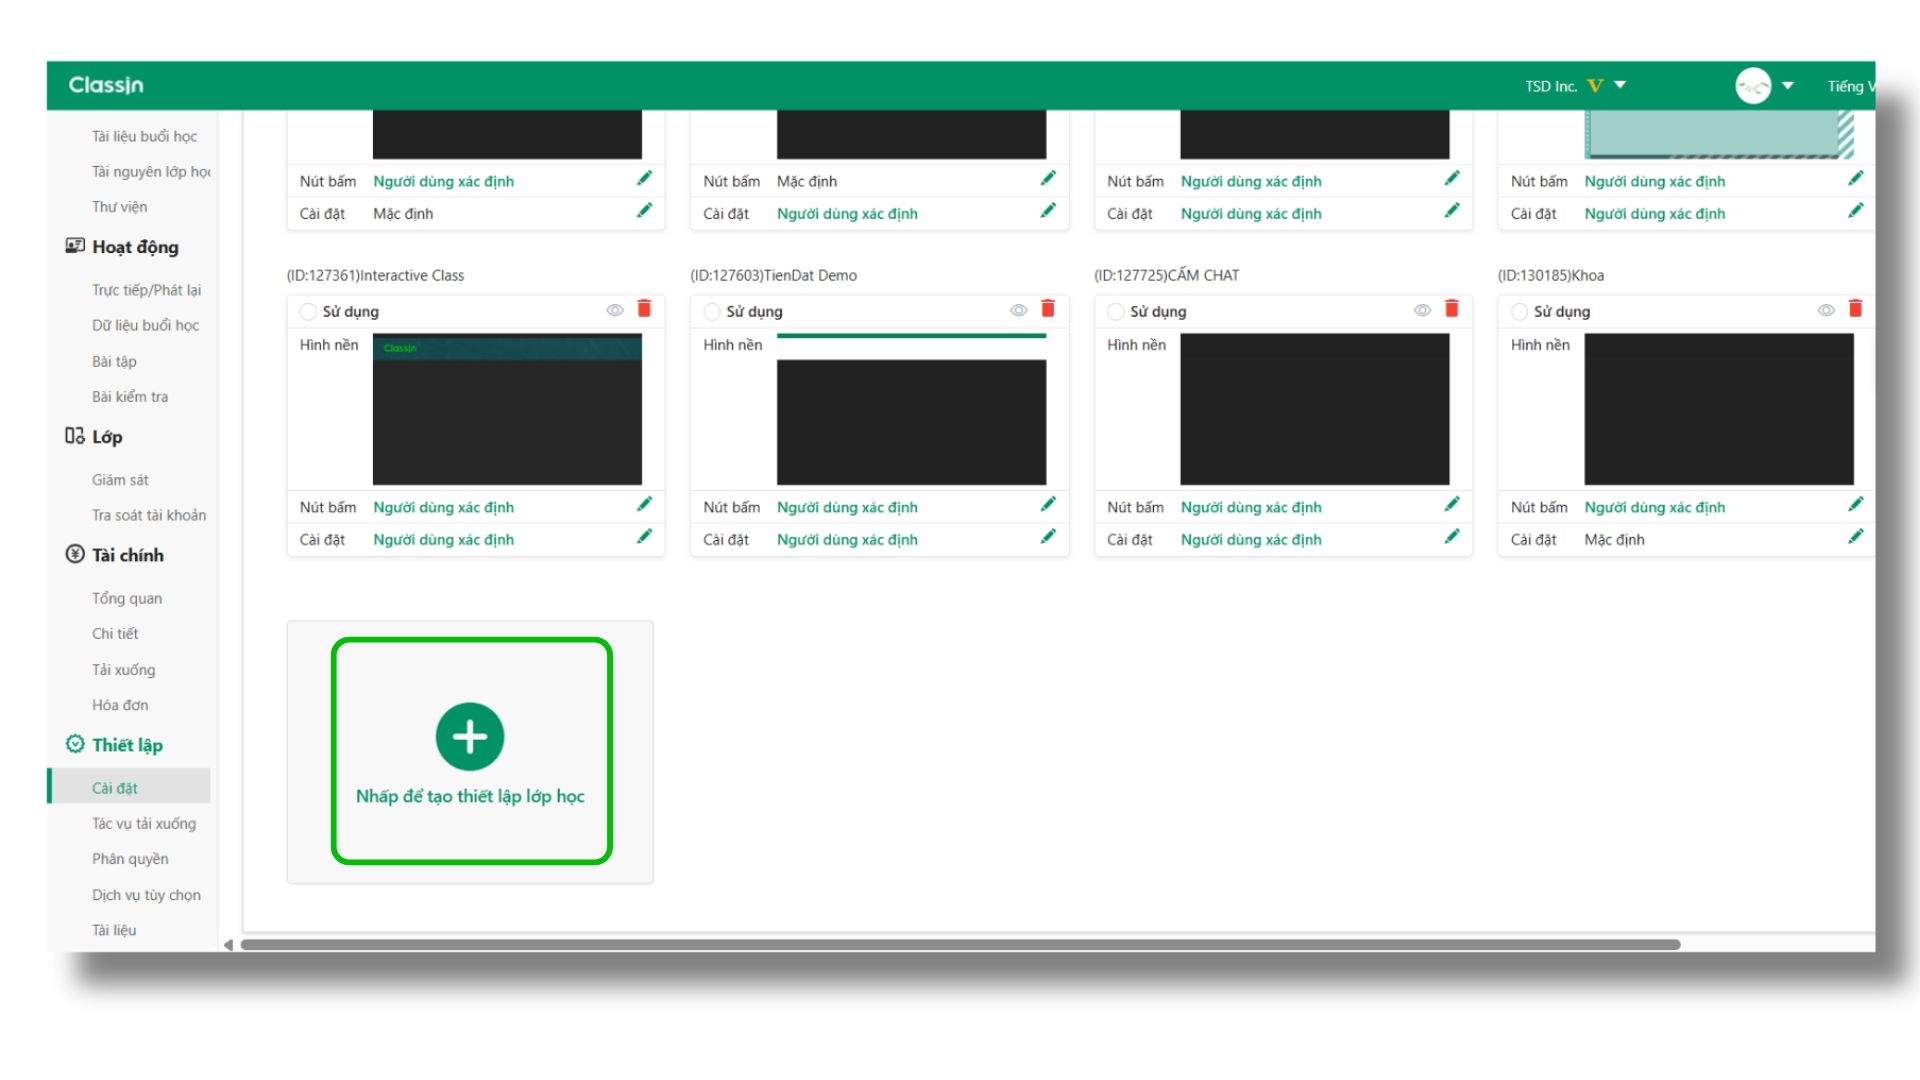This screenshot has width=1920, height=1080.
Task: Click green plus to create classroom setting
Action: click(x=470, y=737)
